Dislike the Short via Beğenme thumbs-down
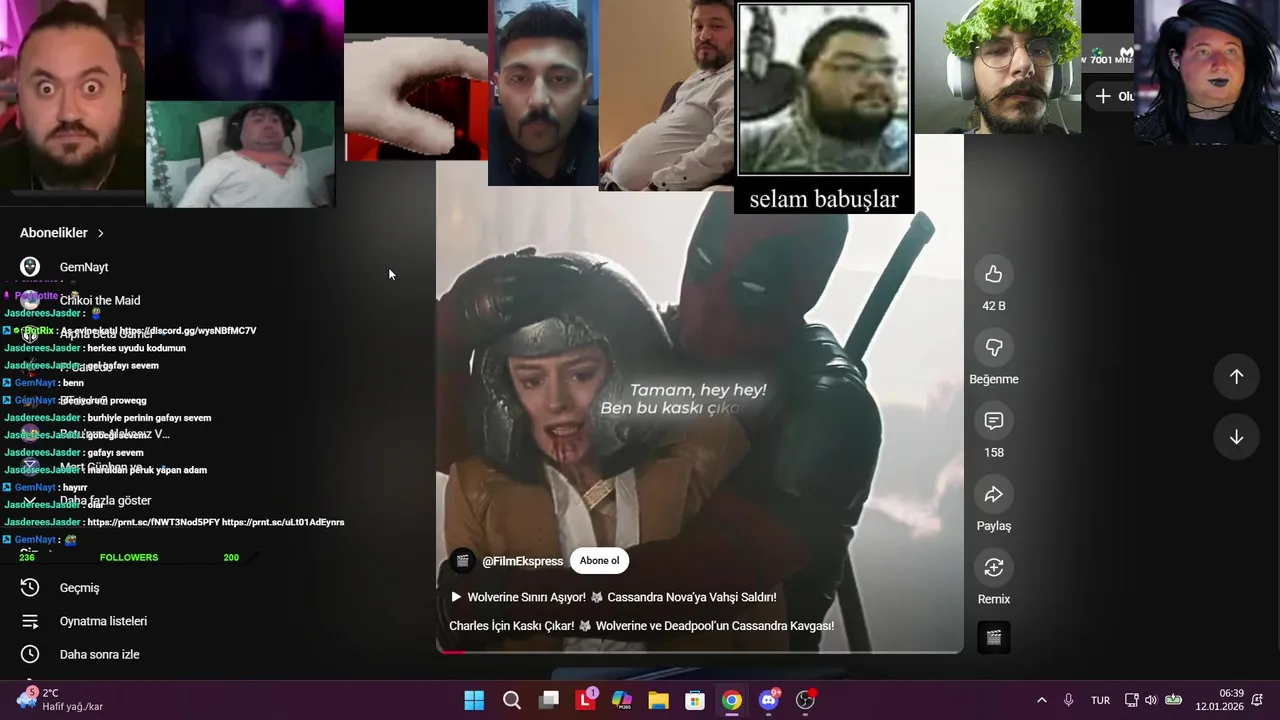This screenshot has width=1280, height=720. [x=993, y=347]
